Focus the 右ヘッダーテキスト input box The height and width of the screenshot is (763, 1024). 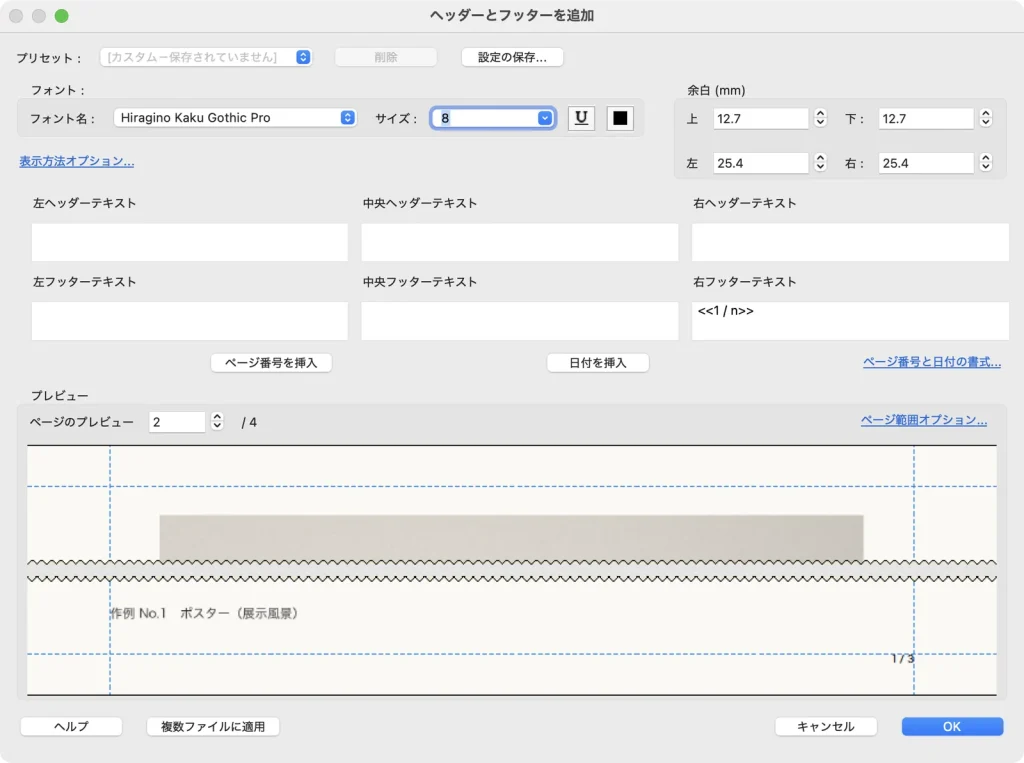tap(850, 242)
